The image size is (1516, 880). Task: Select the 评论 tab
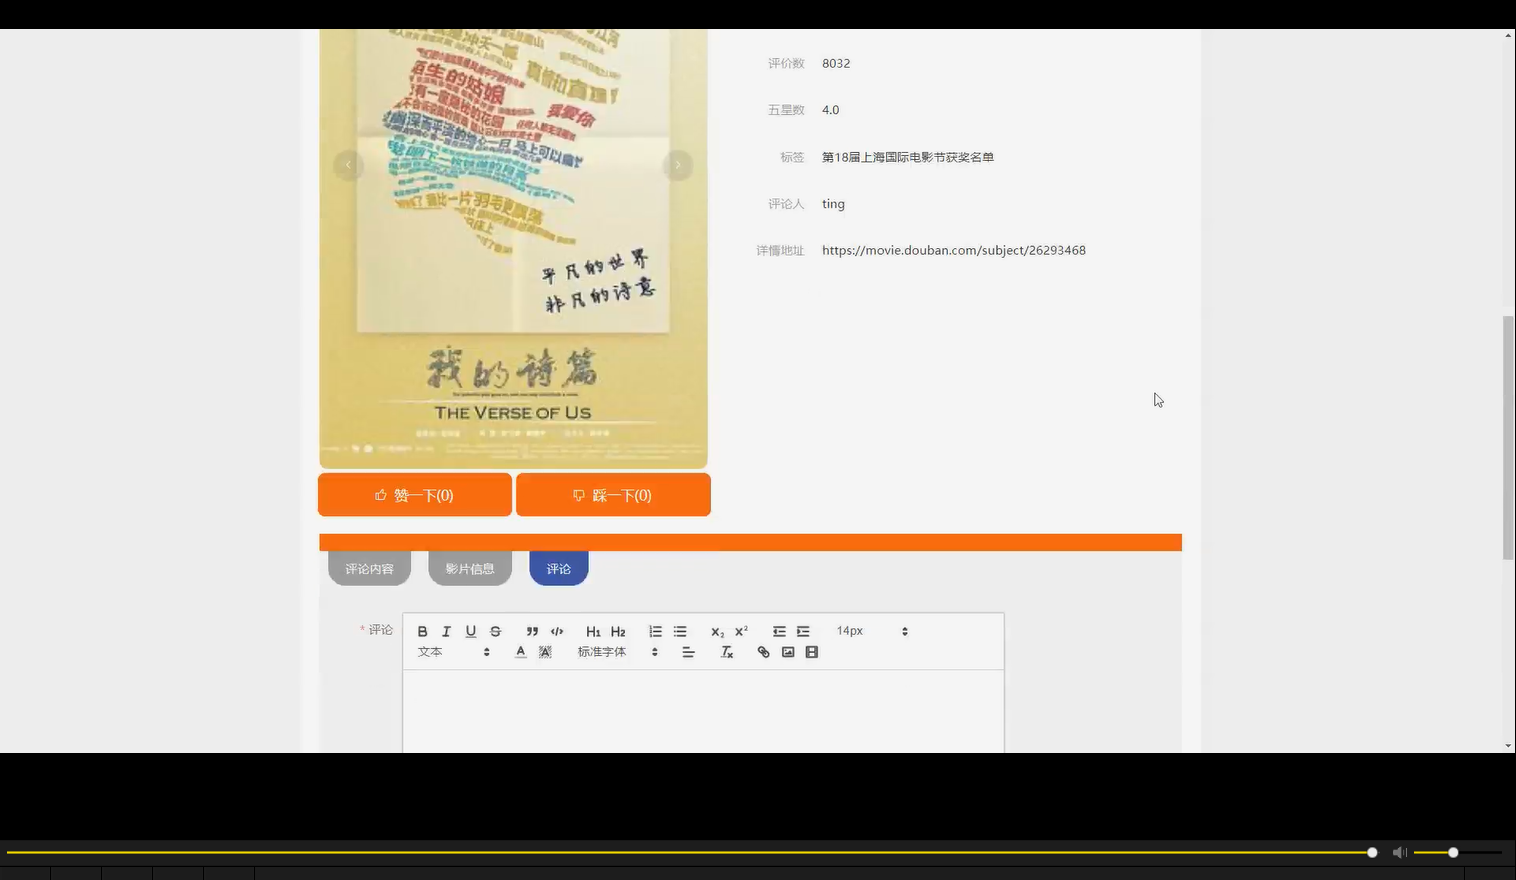(x=559, y=568)
